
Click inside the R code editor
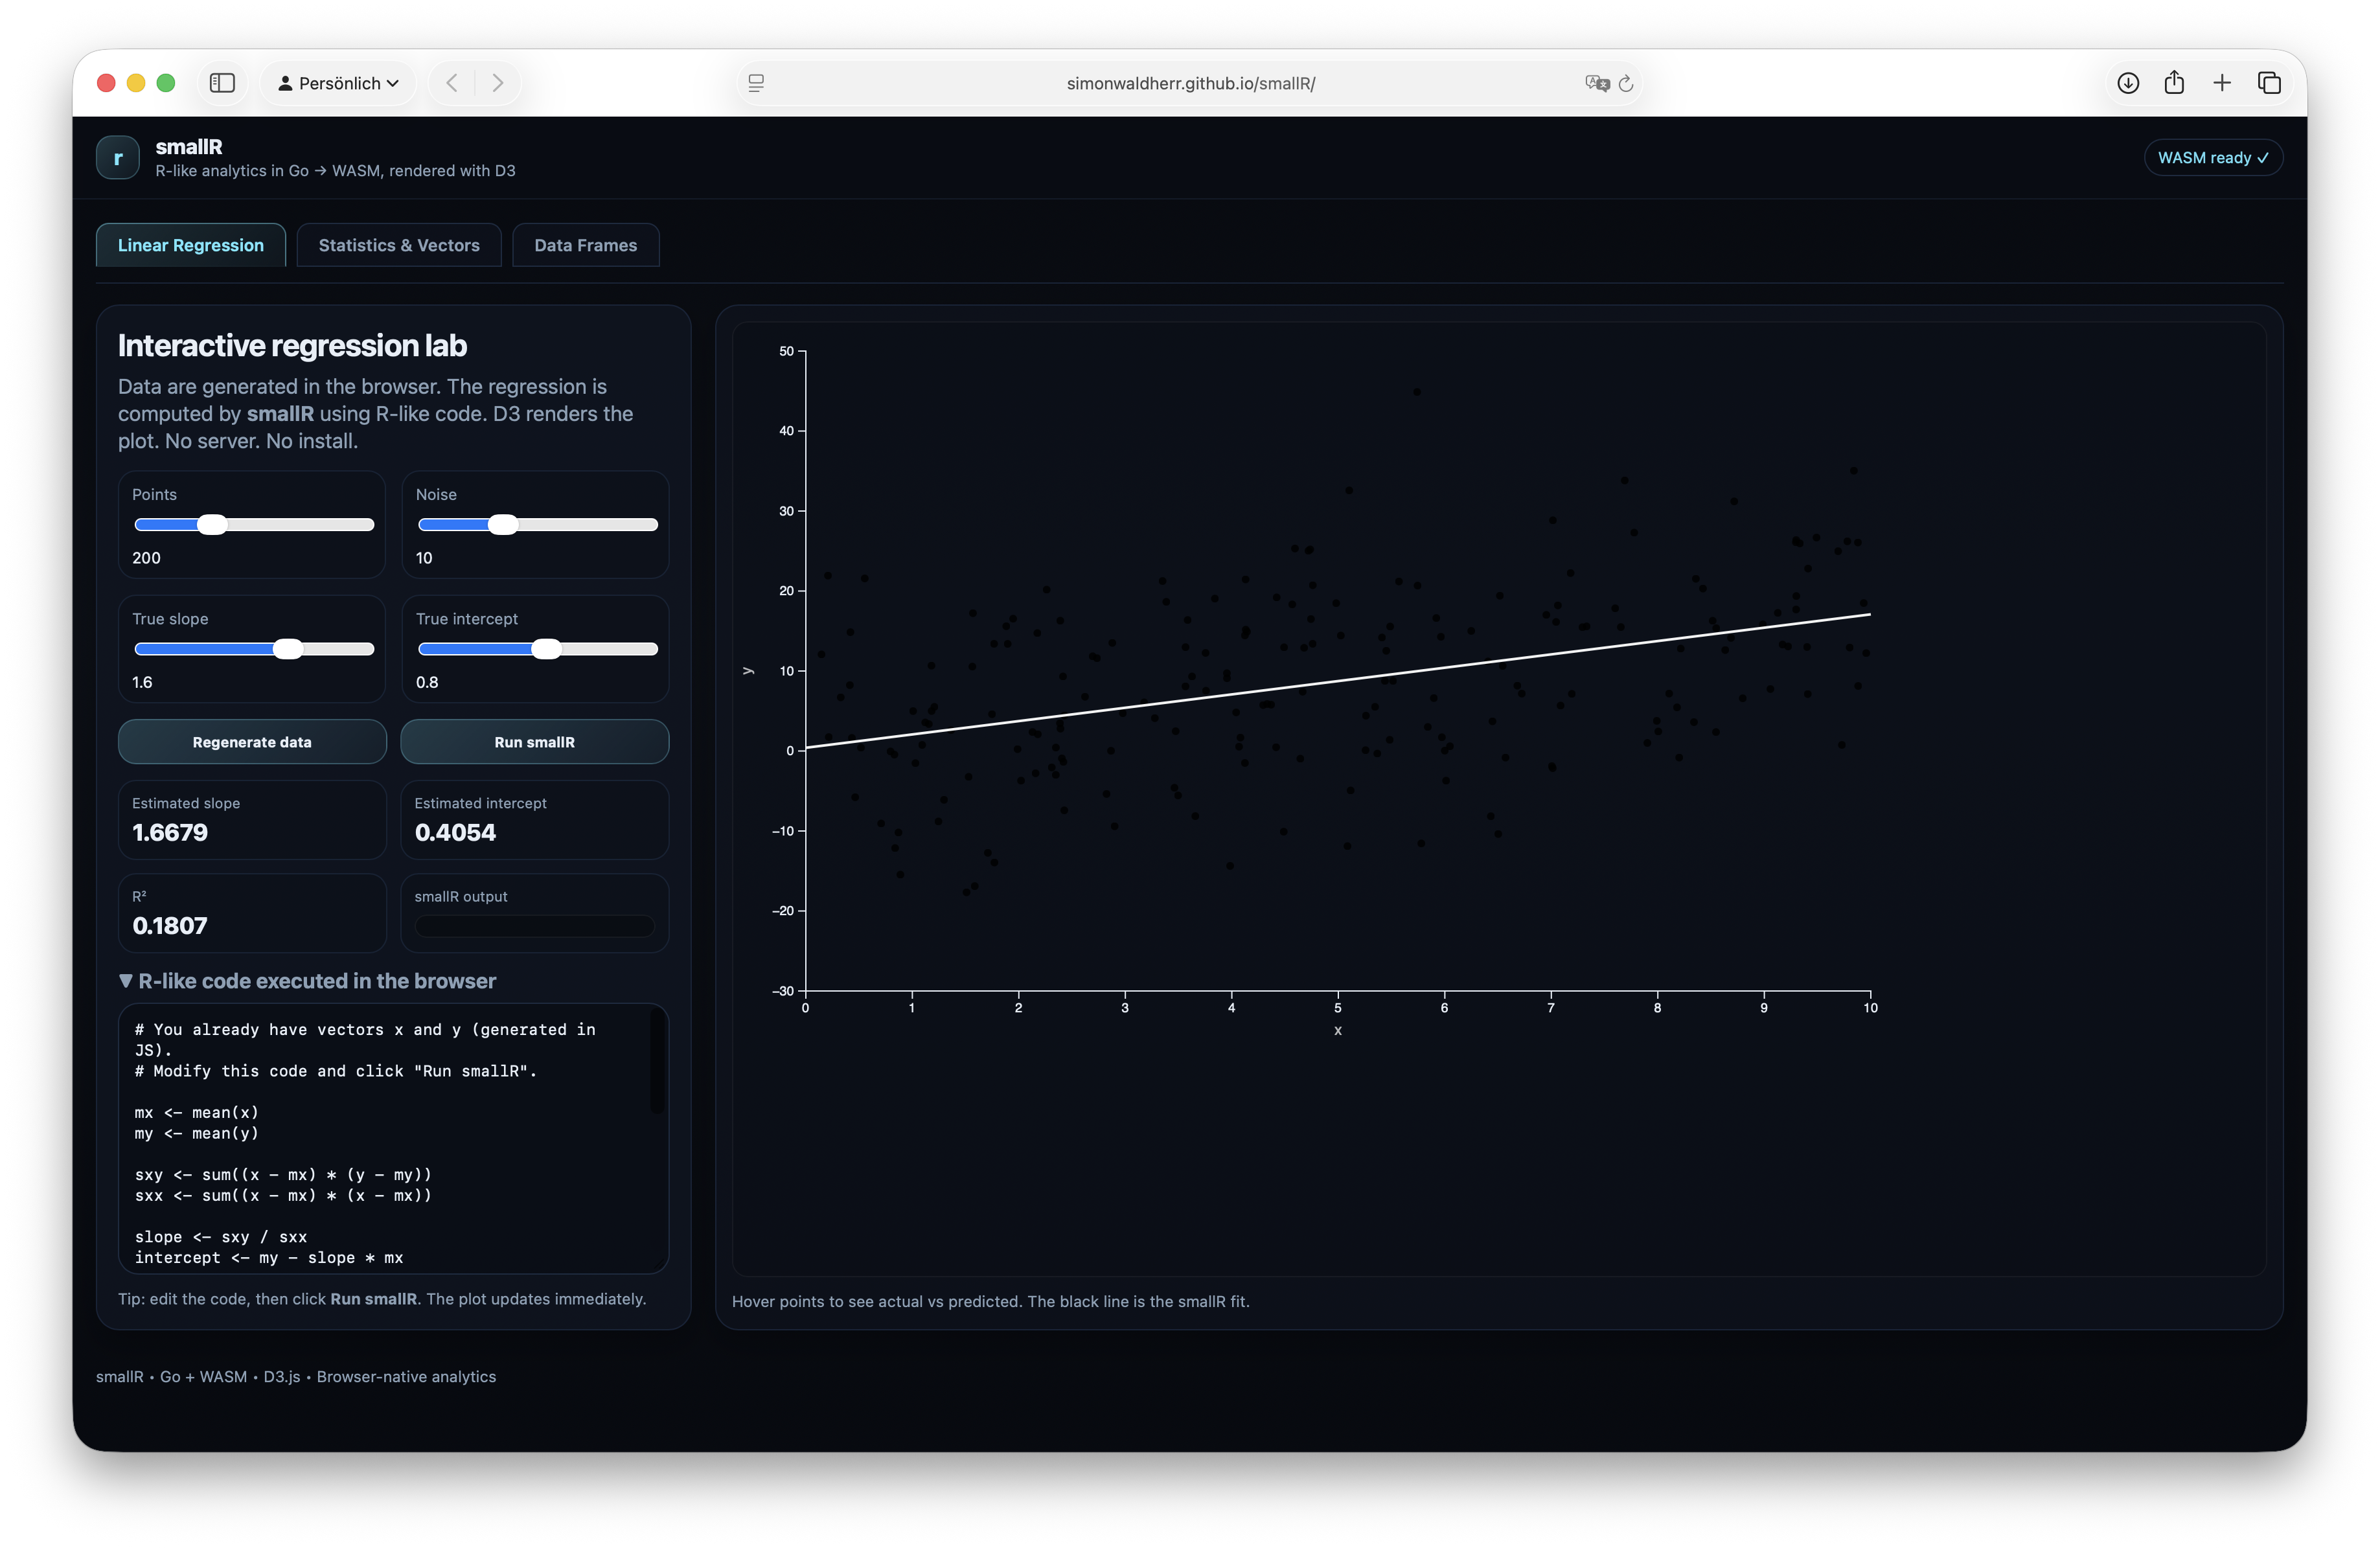(x=390, y=1140)
